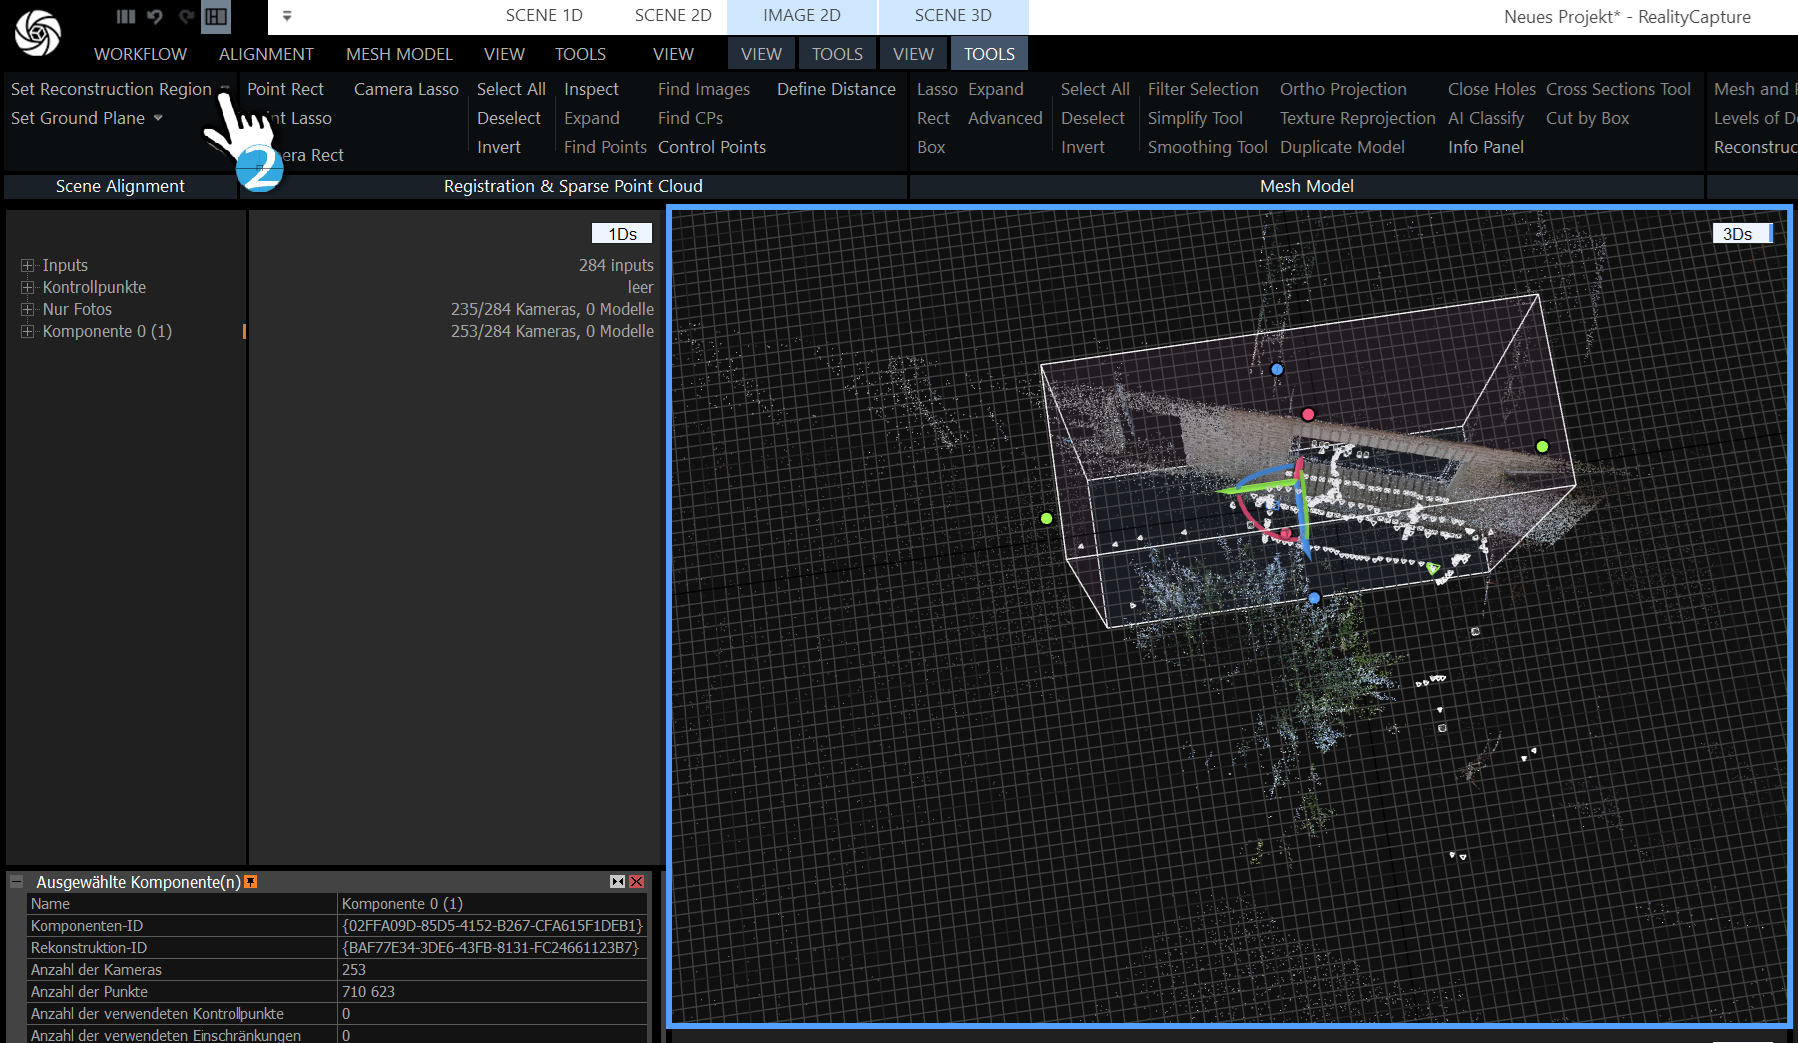Image resolution: width=1798 pixels, height=1043 pixels.
Task: Undo the last action with the arrow icon
Action: (155, 16)
